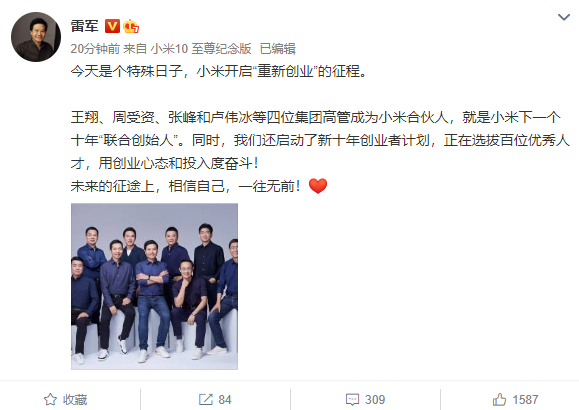Click the comment count 309
579x410 pixels.
point(375,400)
